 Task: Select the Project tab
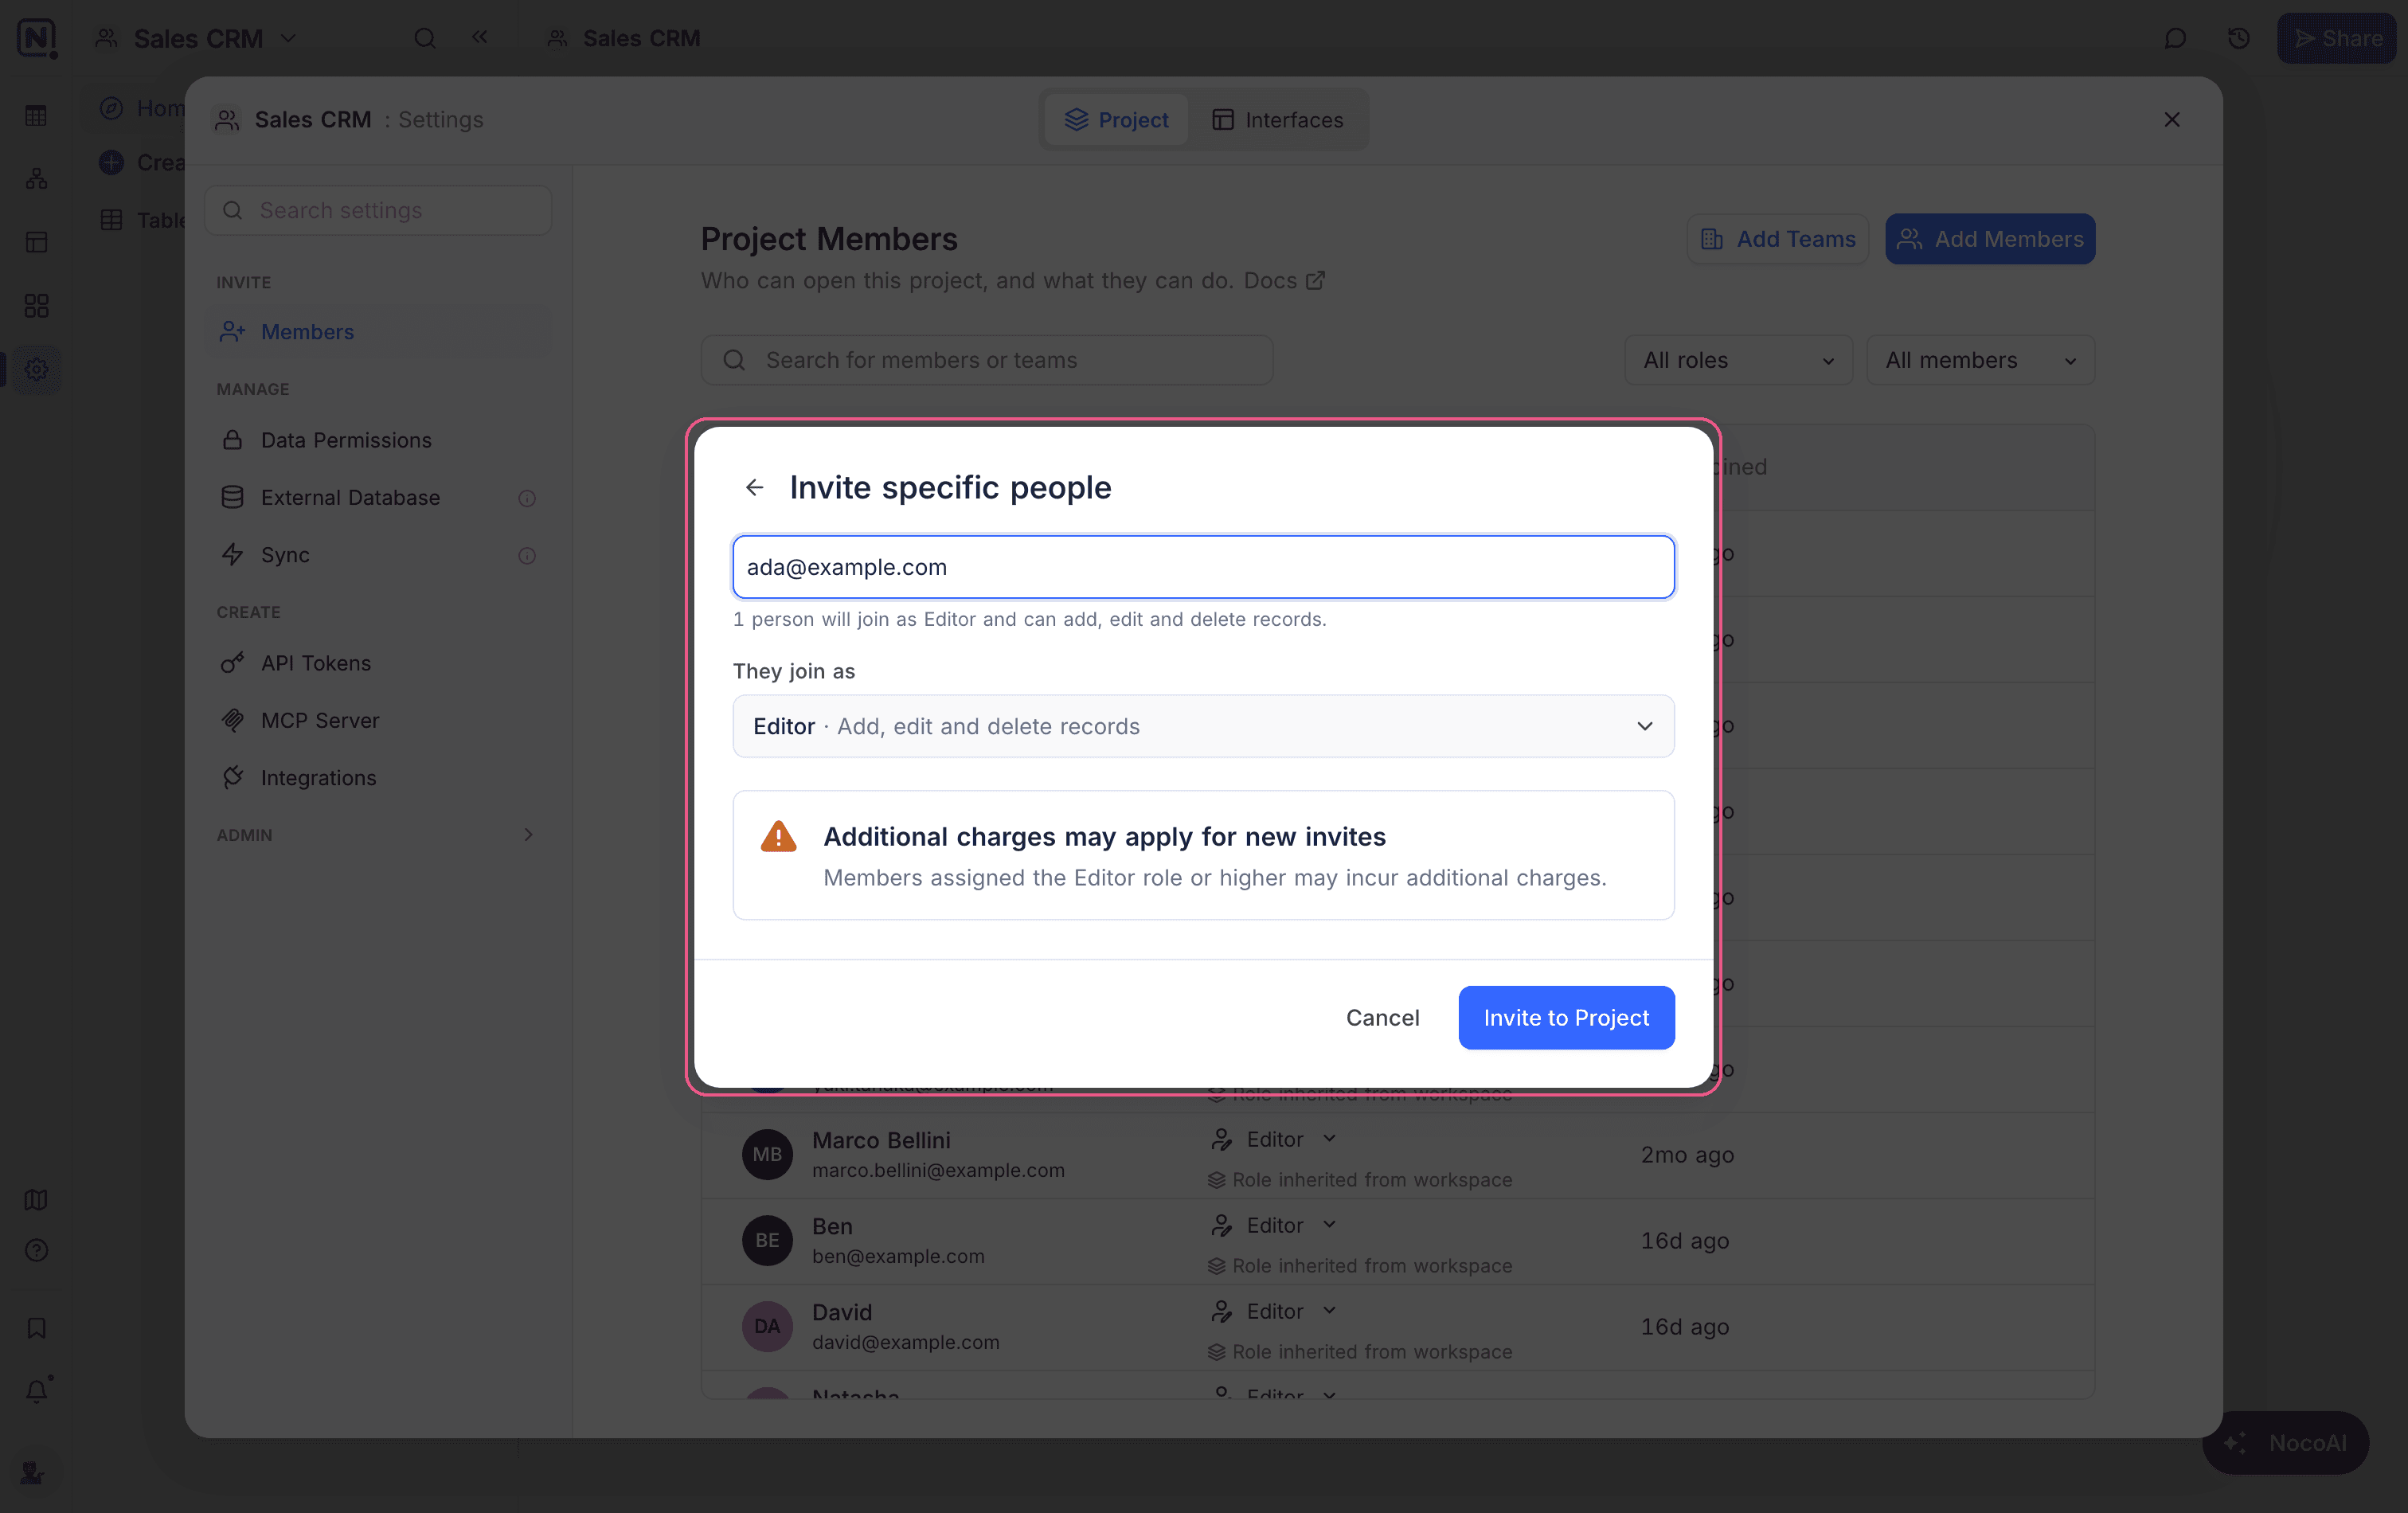(x=1116, y=120)
